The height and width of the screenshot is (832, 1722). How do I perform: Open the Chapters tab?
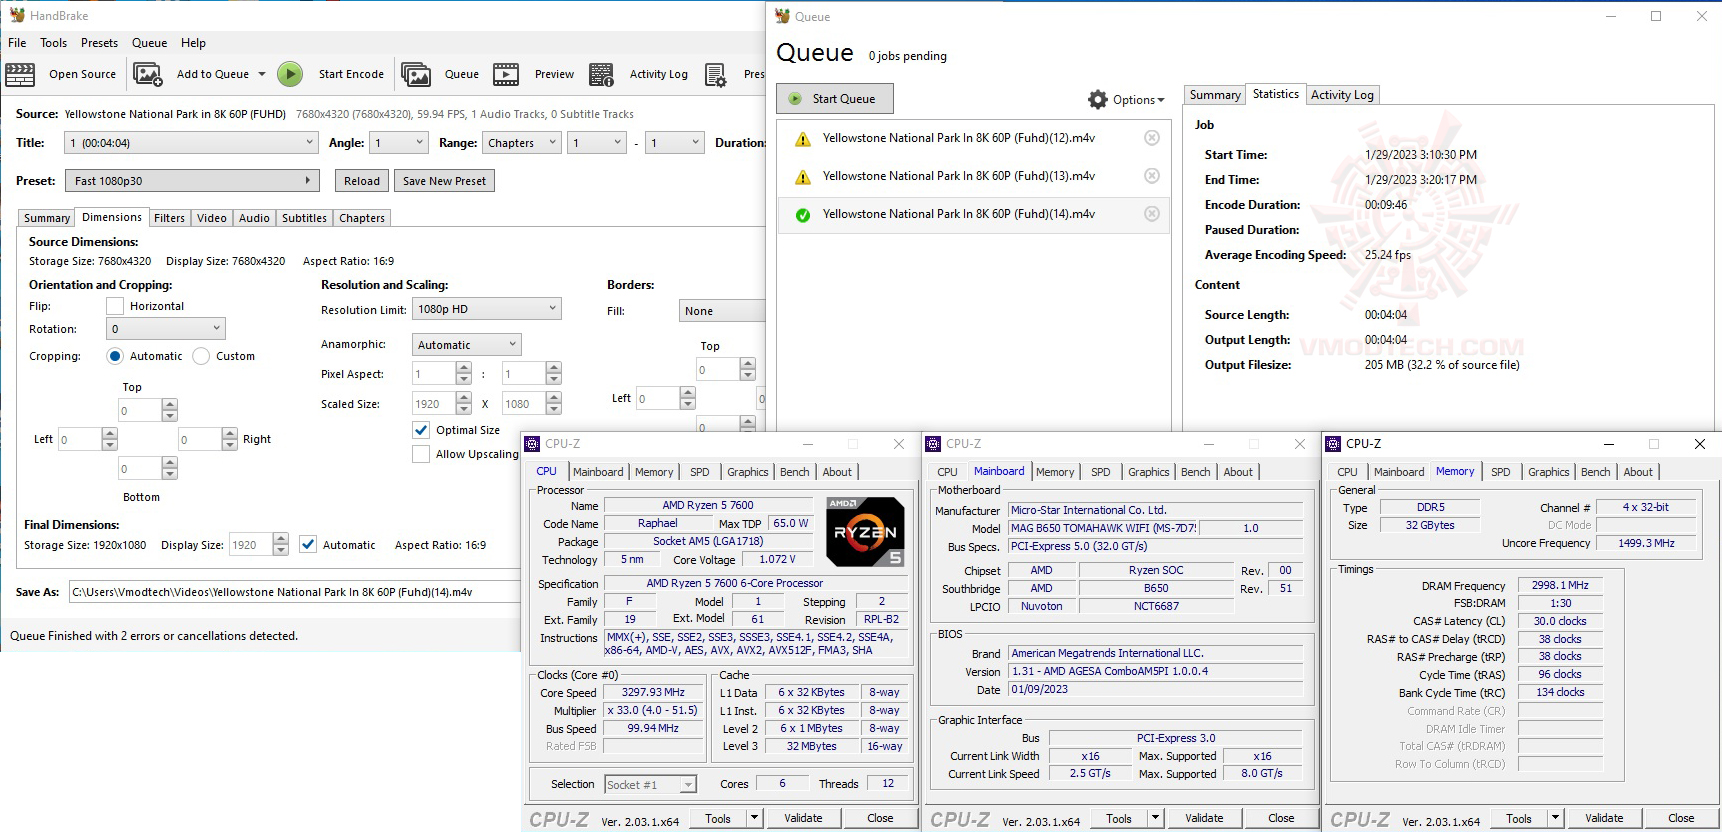[x=362, y=218]
